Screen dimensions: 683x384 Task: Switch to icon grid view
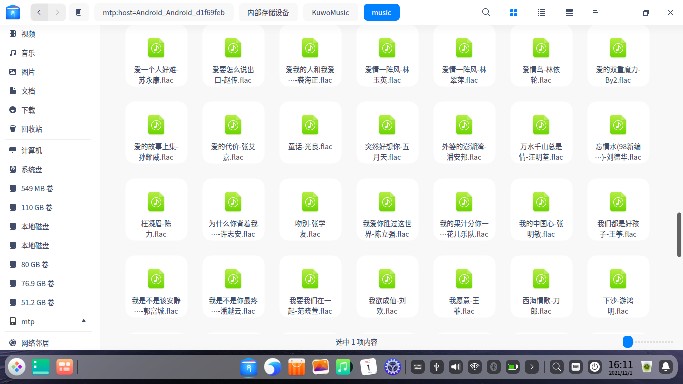click(x=514, y=13)
